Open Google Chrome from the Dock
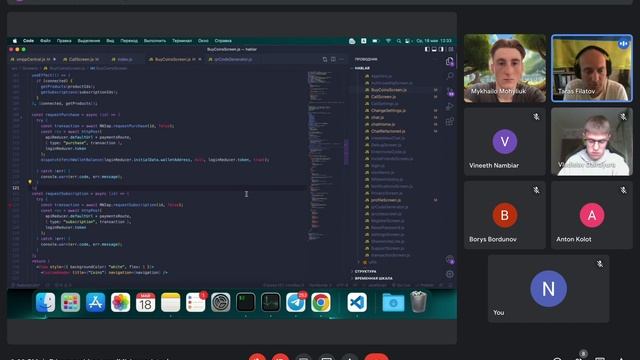640x360 pixels. click(321, 302)
